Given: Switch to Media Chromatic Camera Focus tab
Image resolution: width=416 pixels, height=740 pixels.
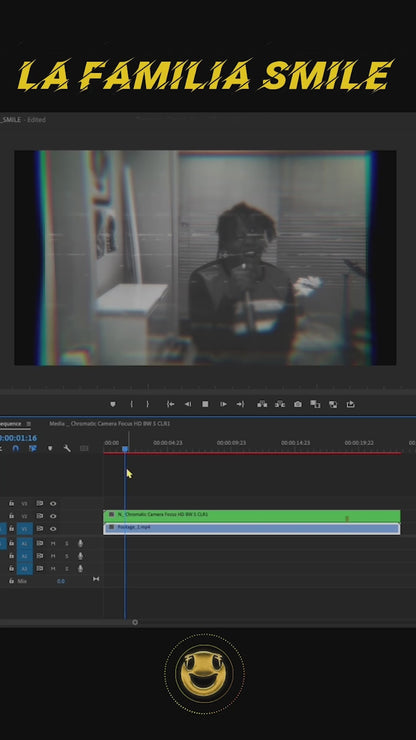Looking at the screenshot, I should coord(110,424).
